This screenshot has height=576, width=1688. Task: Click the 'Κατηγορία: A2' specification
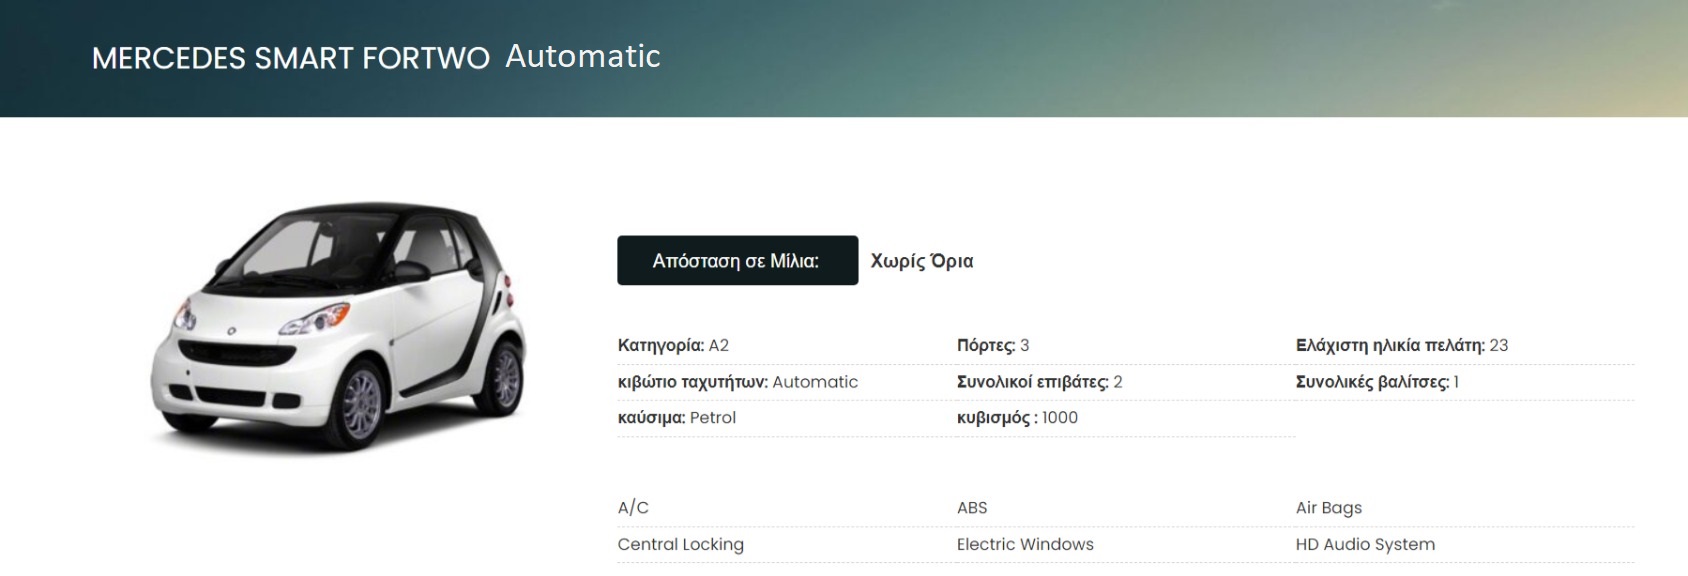(x=673, y=345)
